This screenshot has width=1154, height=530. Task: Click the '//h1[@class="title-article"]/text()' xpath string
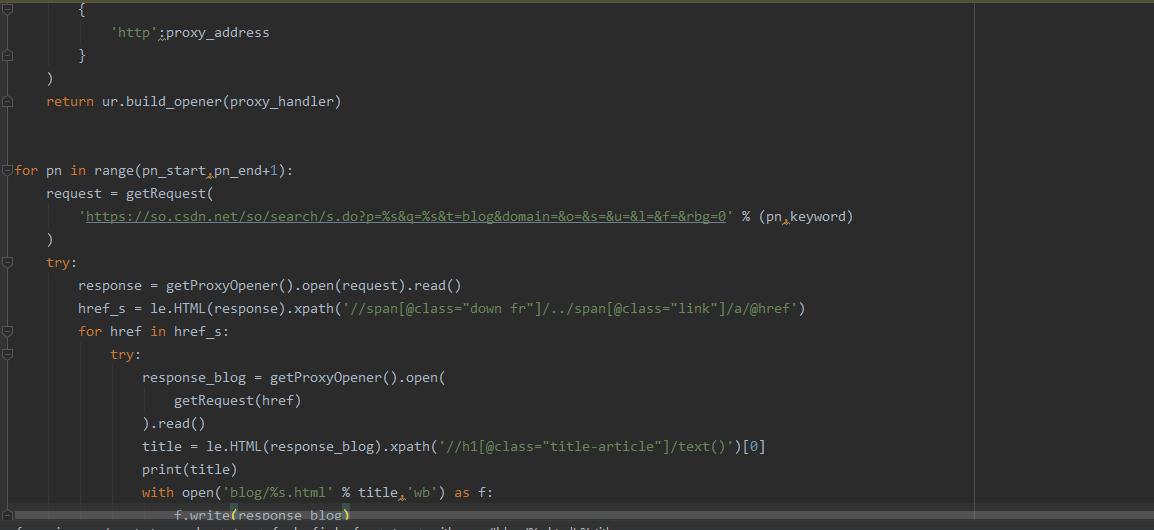click(x=587, y=446)
